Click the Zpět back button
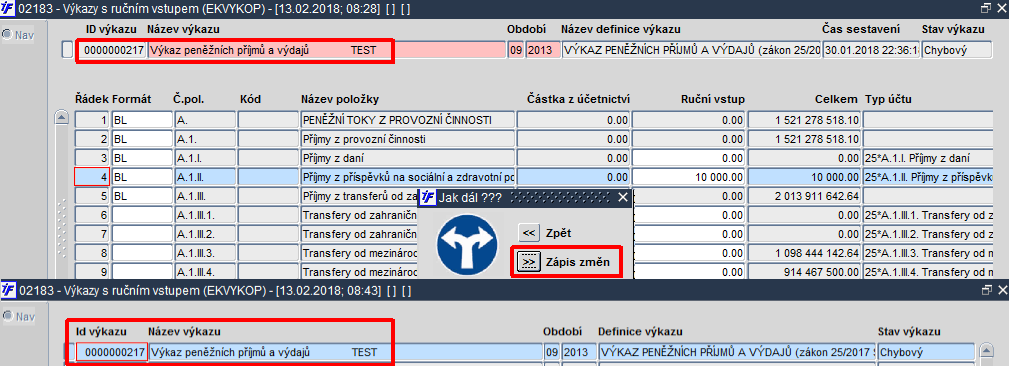The width and height of the screenshot is (1009, 366). click(529, 233)
